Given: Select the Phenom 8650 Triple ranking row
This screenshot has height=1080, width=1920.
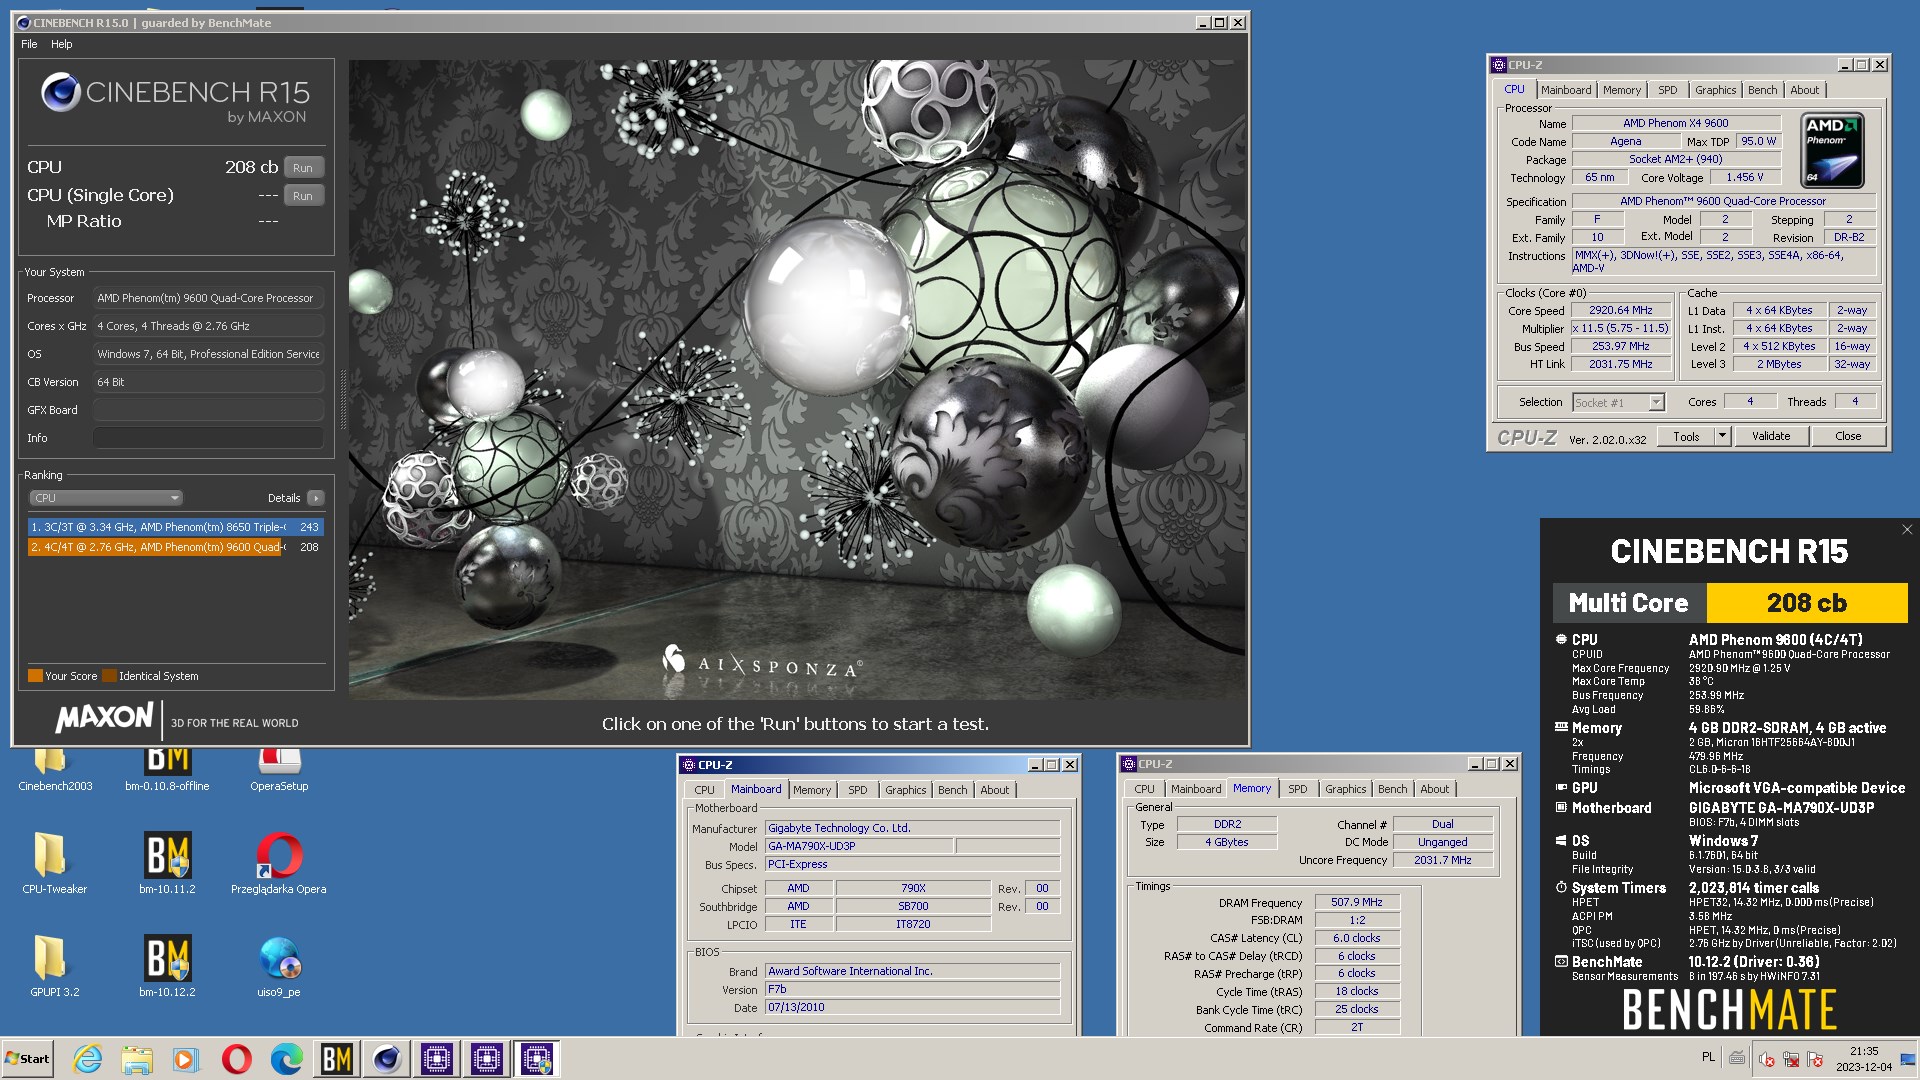Looking at the screenshot, I should pos(175,527).
